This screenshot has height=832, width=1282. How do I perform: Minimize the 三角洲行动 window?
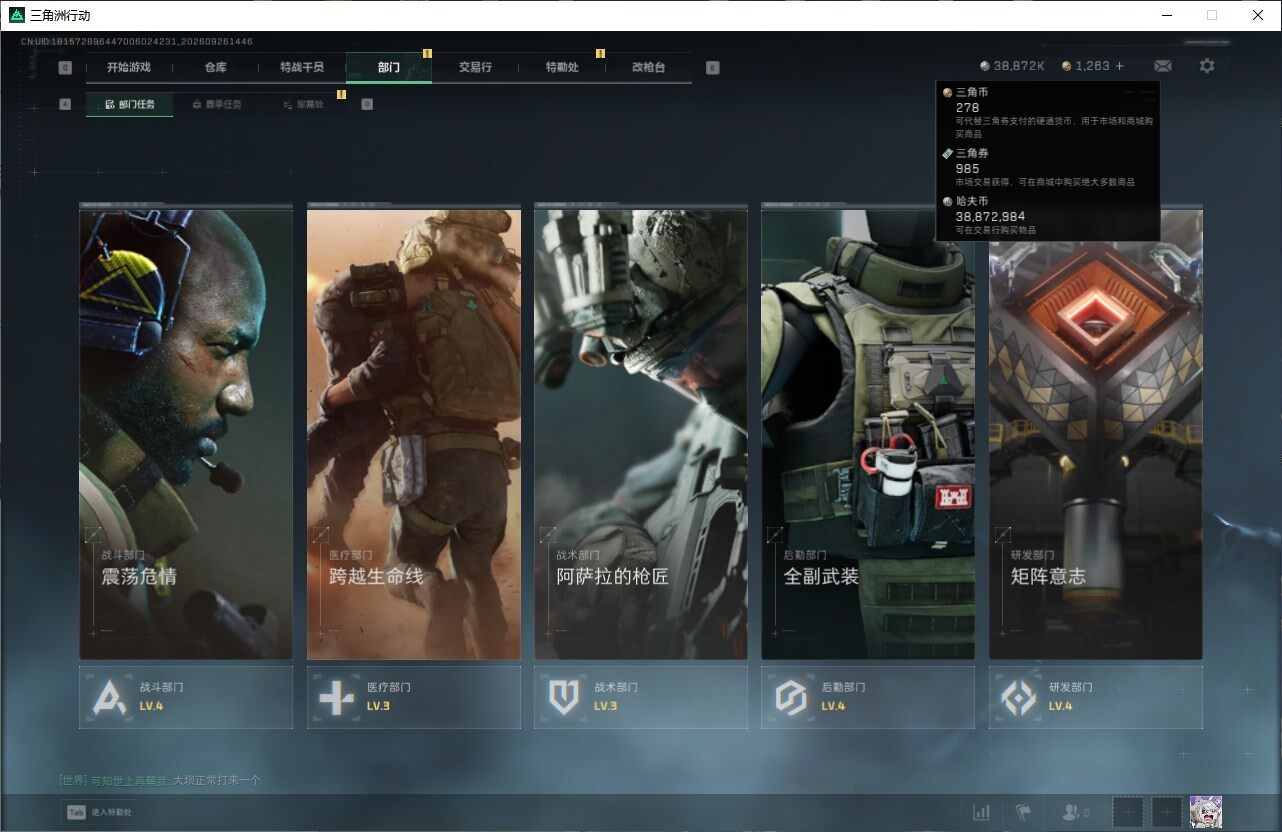pos(1166,15)
